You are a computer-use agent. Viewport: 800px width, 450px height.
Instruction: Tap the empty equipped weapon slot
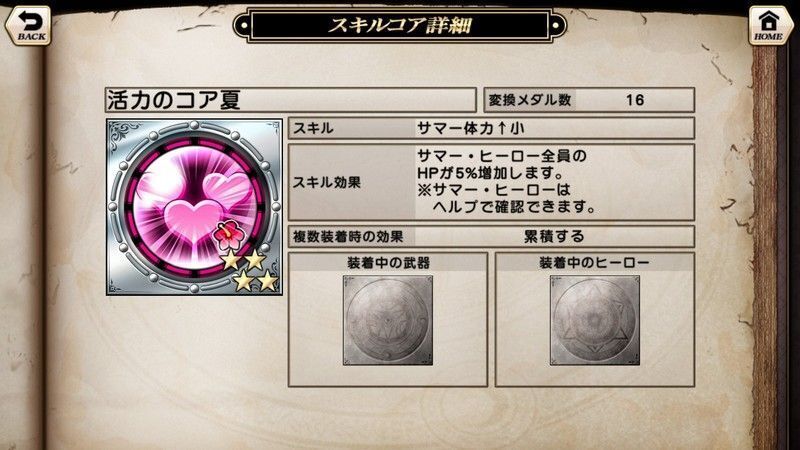388,320
